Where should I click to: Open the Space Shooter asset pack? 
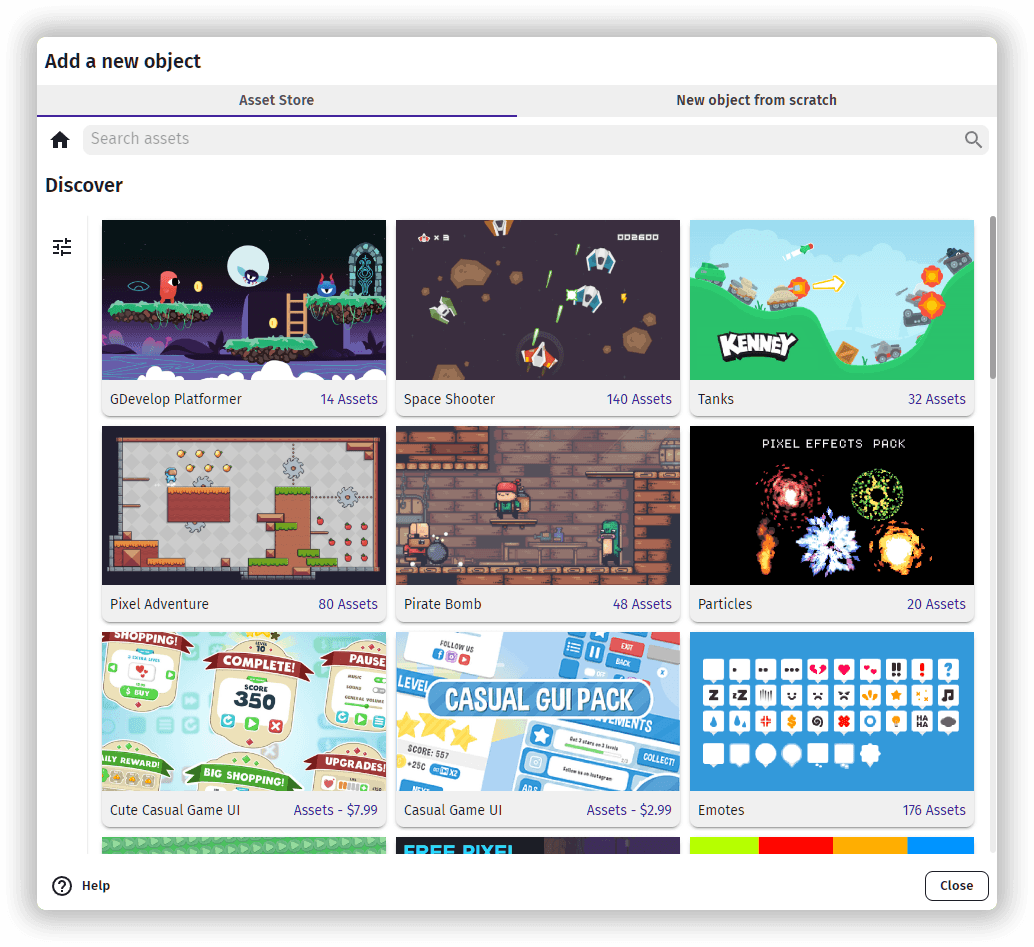(537, 300)
